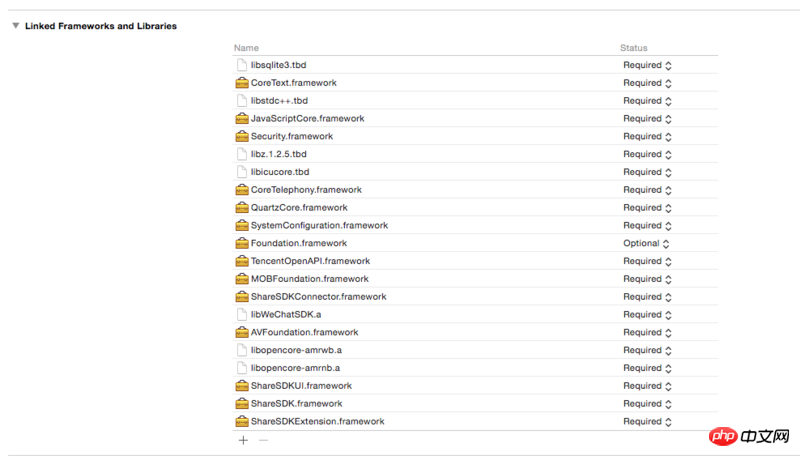The image size is (800, 456).
Task: Open status dropdown for AVFoundation.framework
Action: point(647,332)
